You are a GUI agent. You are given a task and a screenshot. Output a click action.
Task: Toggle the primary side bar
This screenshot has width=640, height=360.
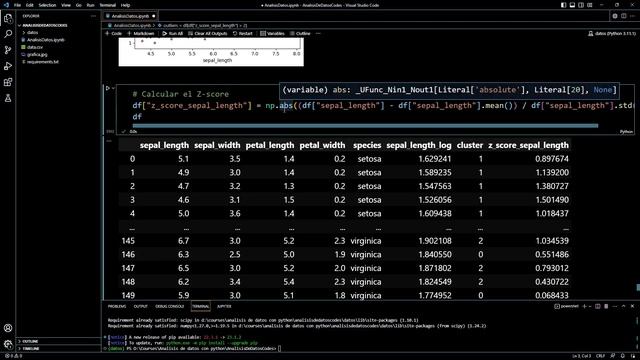tap(563, 5)
